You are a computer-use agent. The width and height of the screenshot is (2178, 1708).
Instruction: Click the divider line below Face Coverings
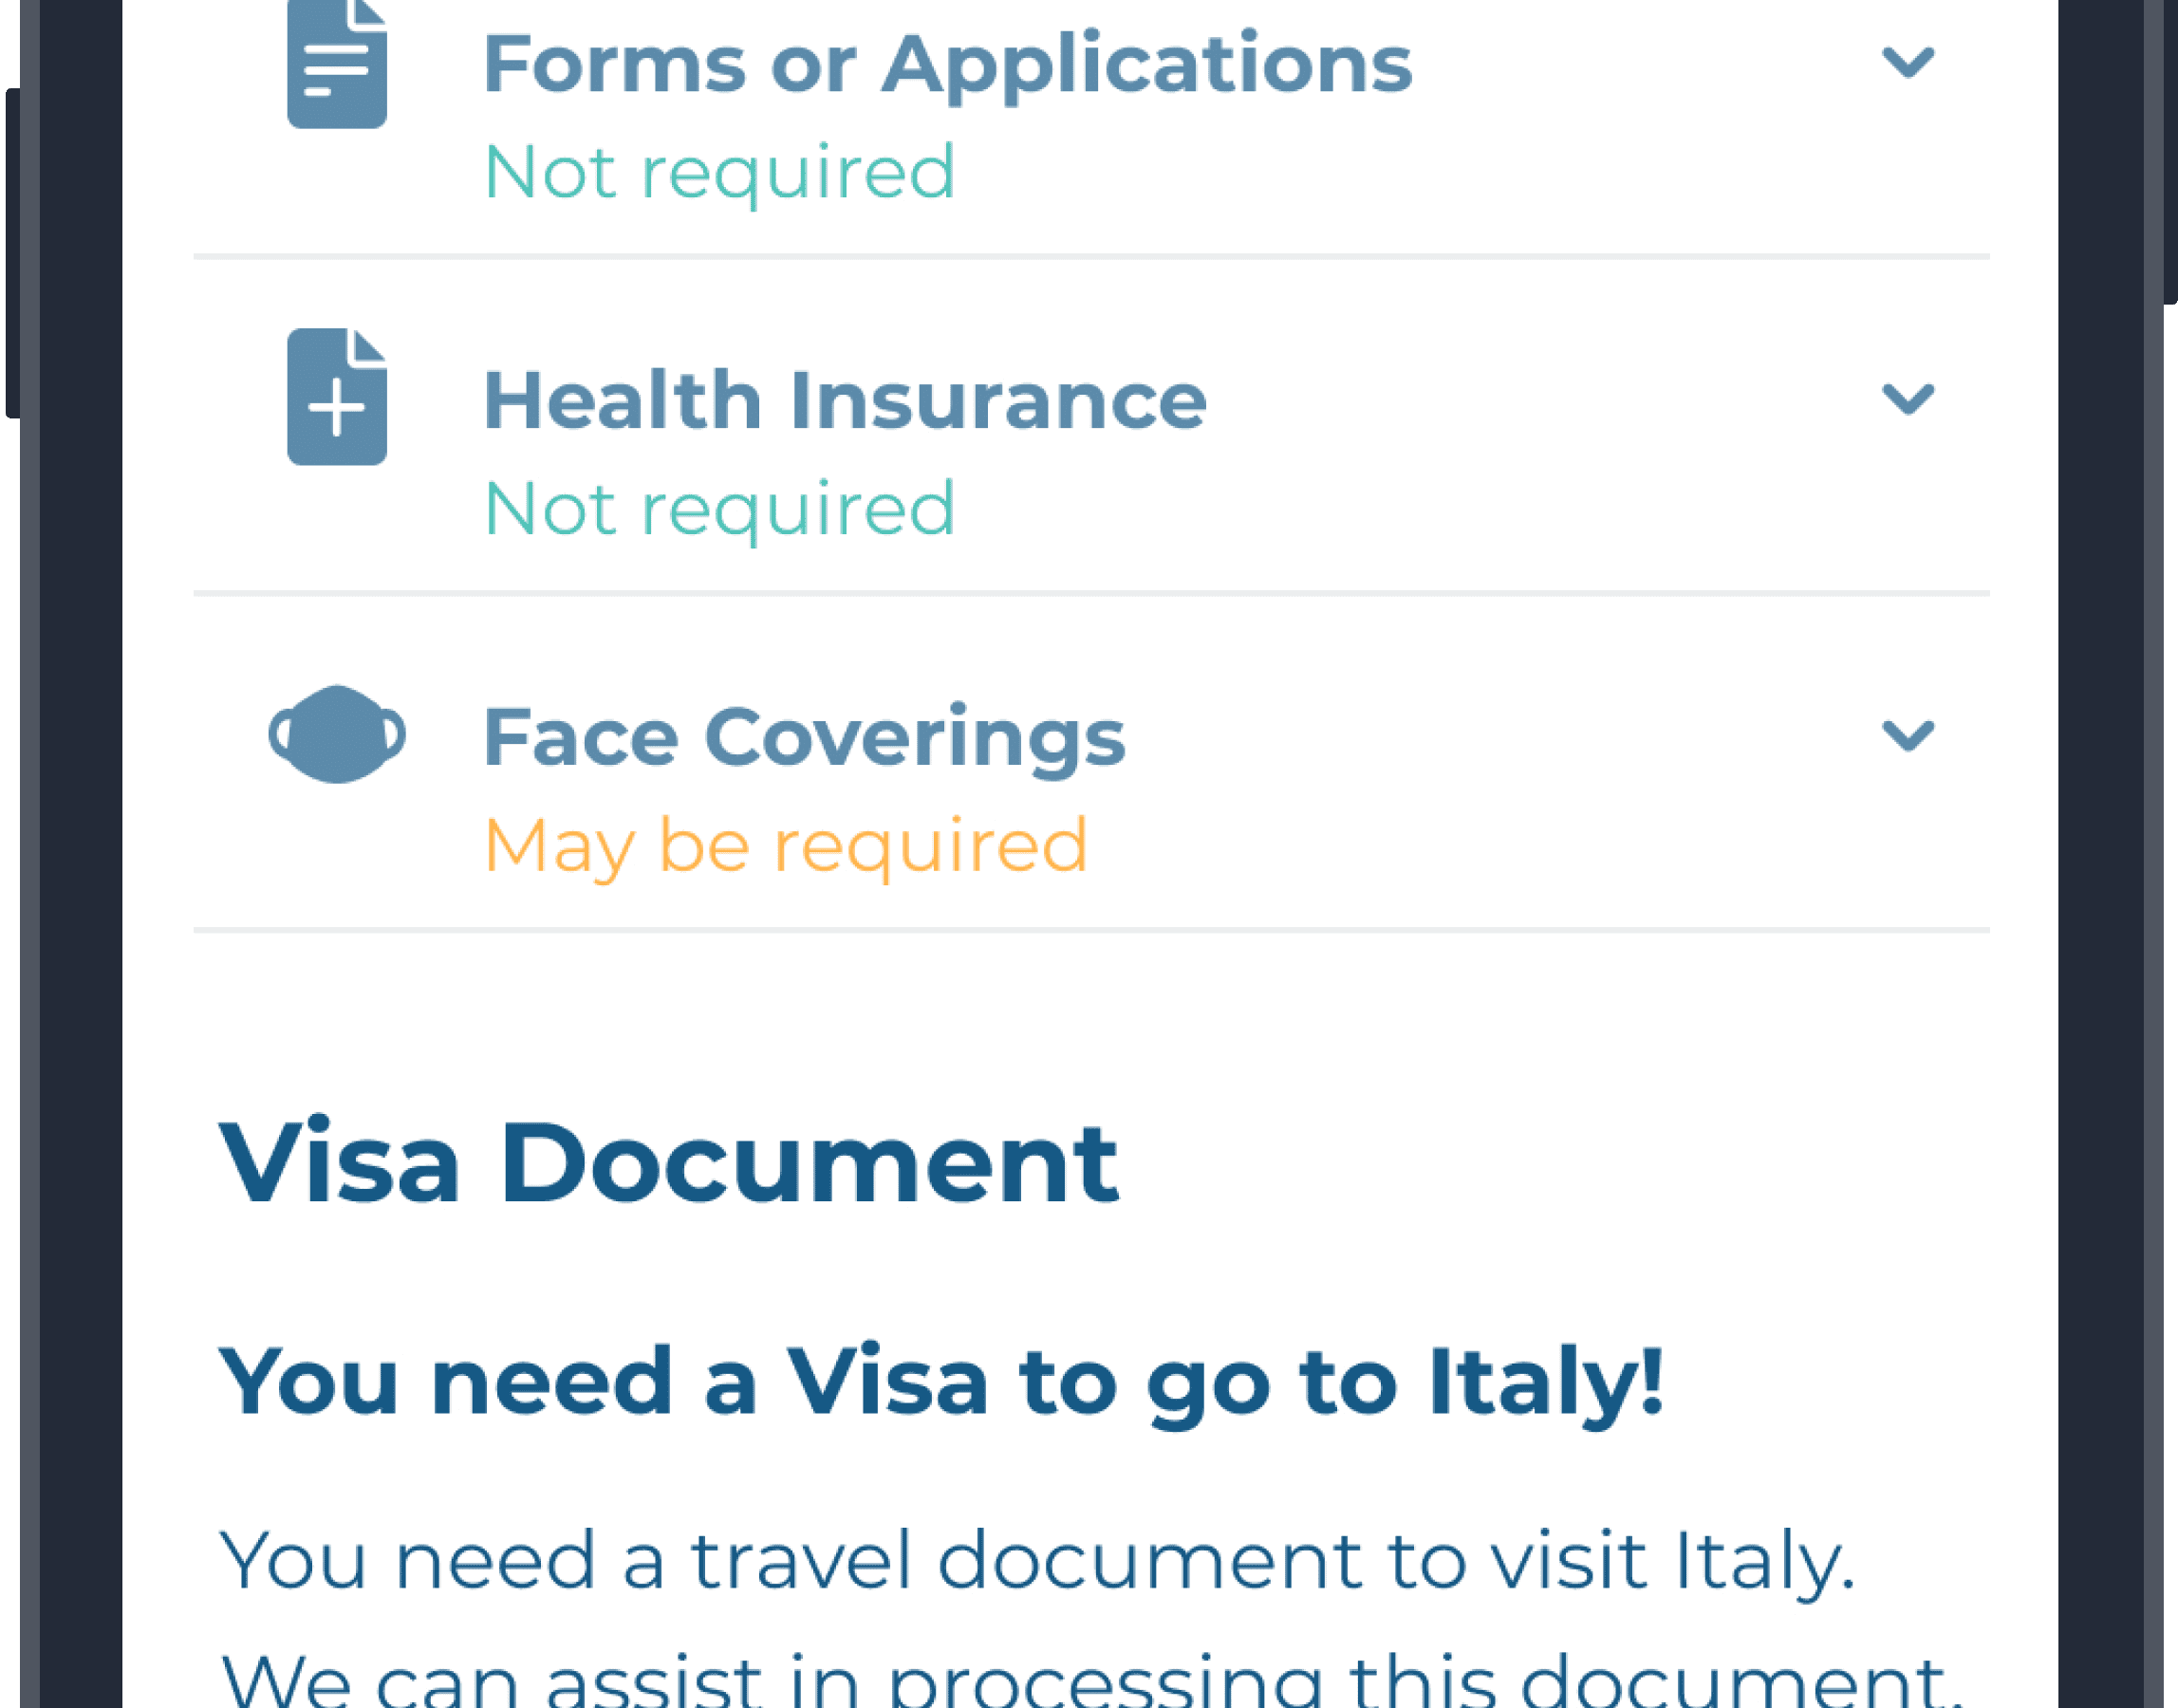coord(1091,930)
